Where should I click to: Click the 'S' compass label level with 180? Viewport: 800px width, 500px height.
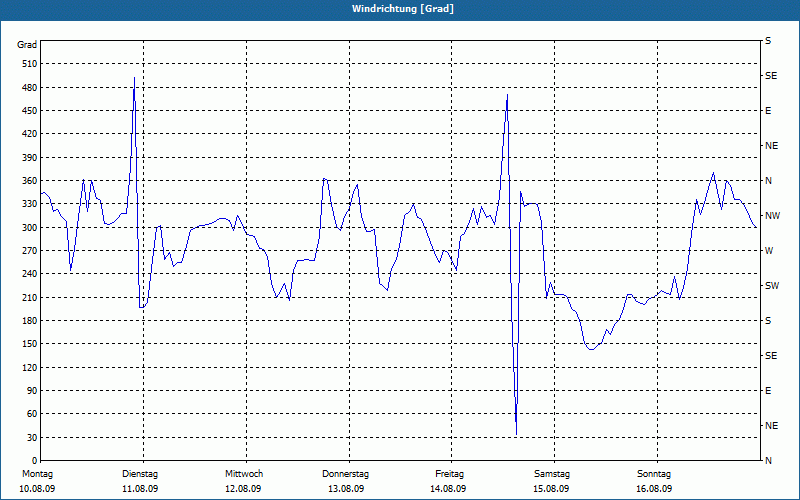(768, 321)
